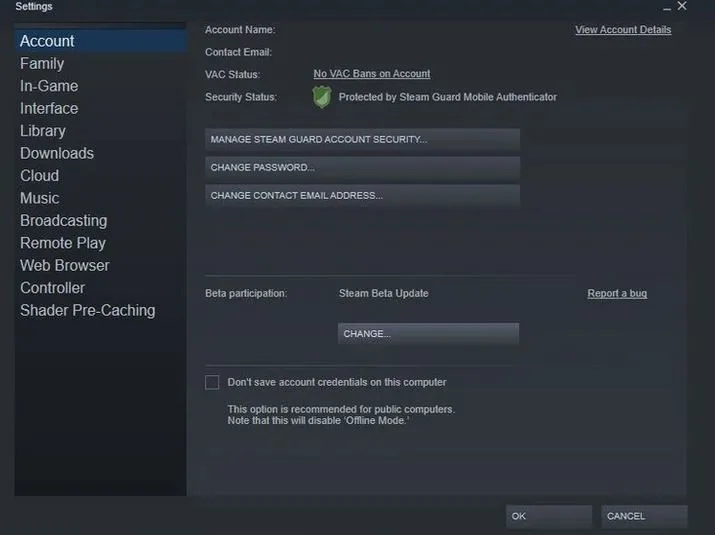This screenshot has width=715, height=535.
Task: Click View Account Details link
Action: 623,30
